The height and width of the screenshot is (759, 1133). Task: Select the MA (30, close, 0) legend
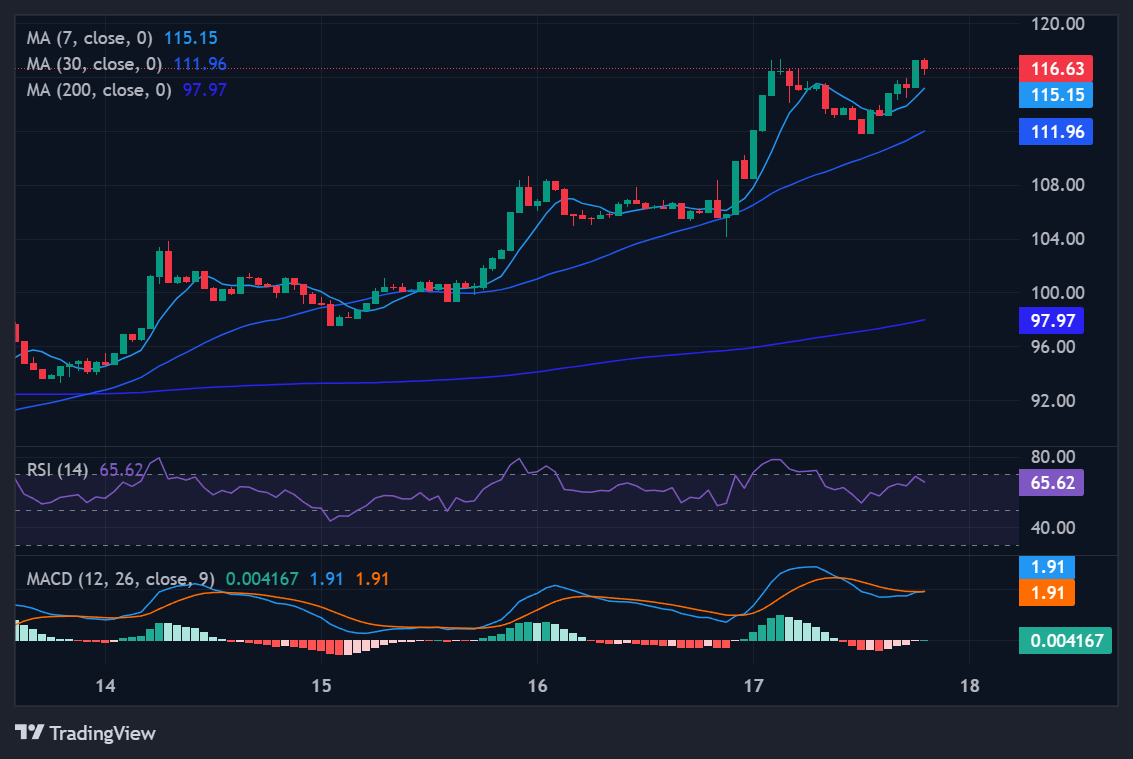pyautogui.click(x=96, y=64)
